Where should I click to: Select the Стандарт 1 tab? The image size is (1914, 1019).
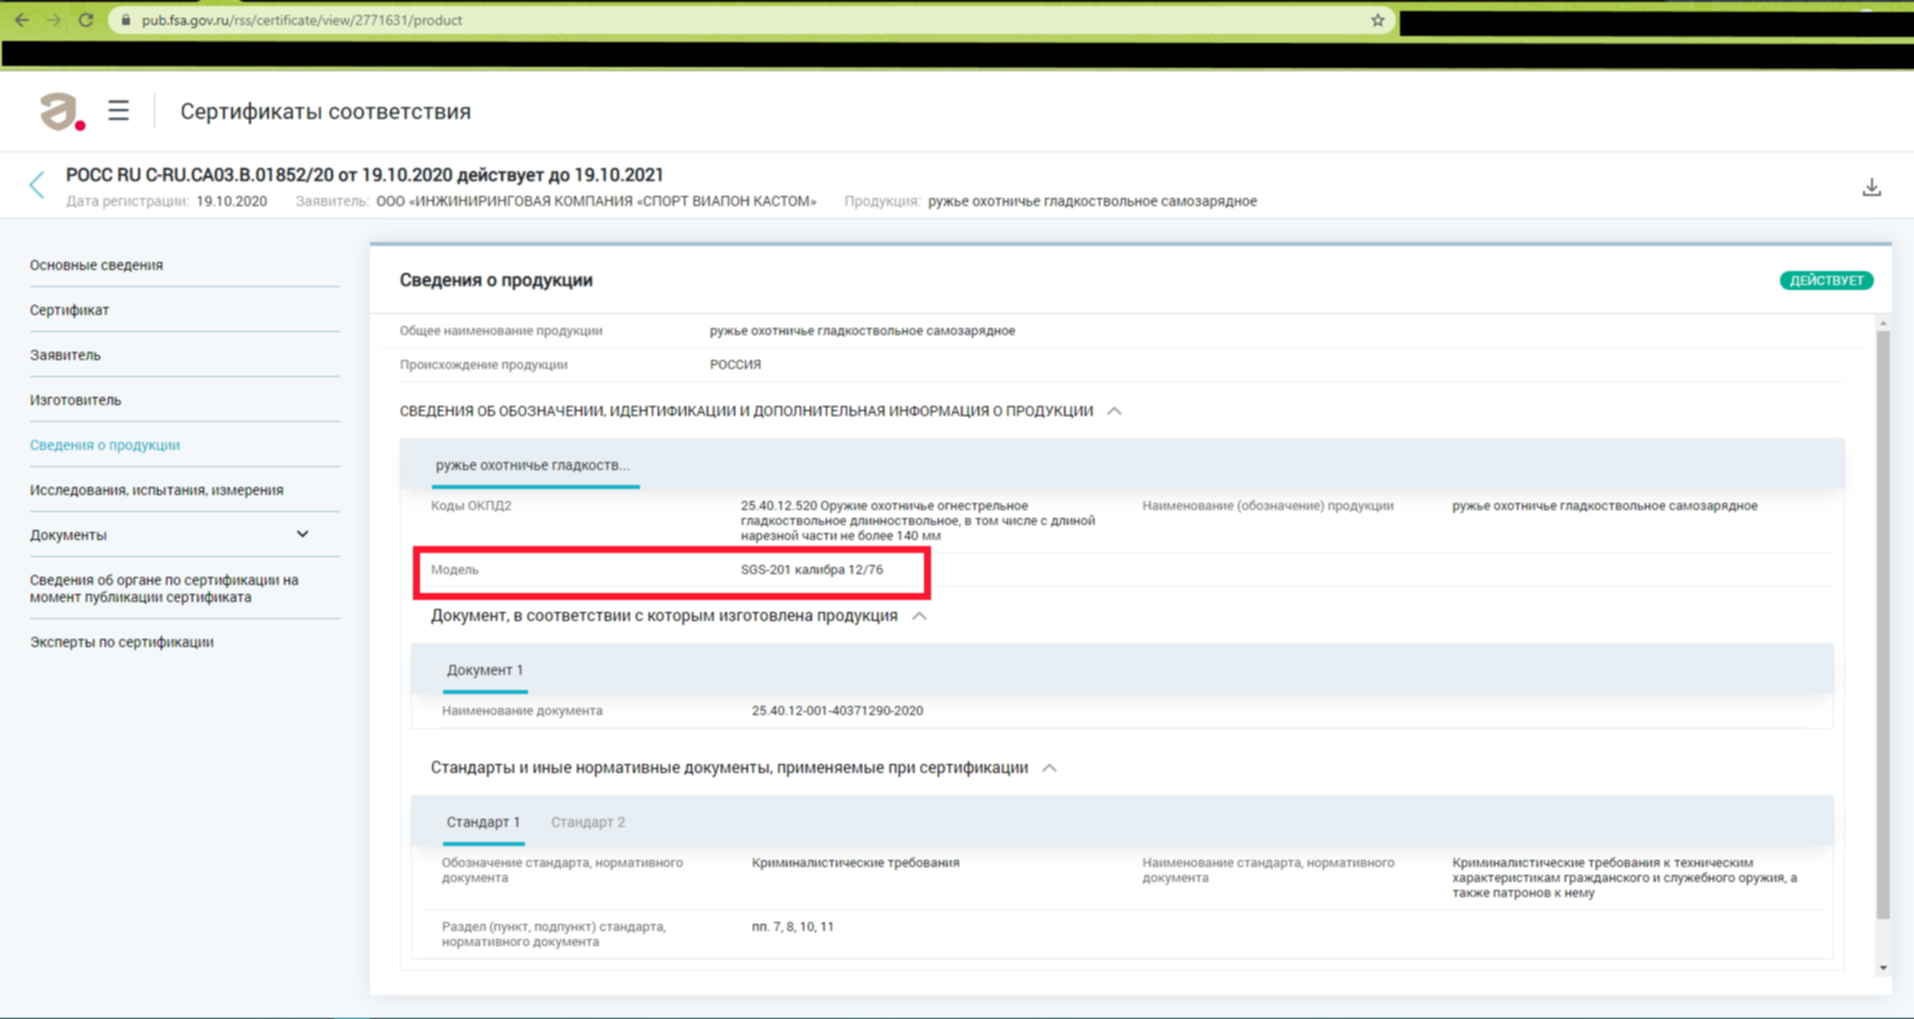point(483,822)
